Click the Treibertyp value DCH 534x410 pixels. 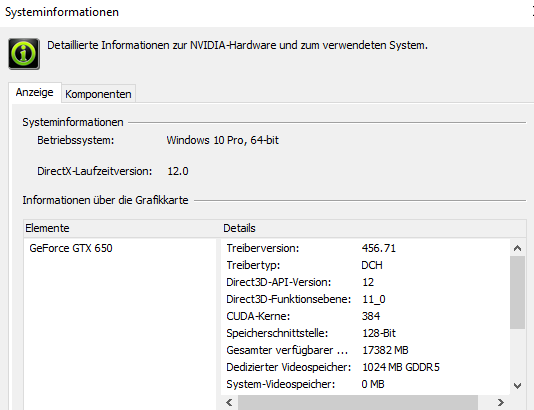pyautogui.click(x=372, y=265)
